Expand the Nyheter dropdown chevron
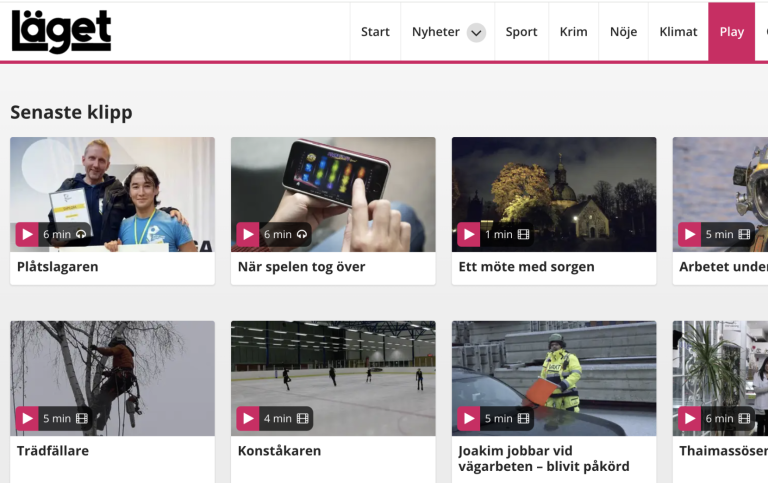 point(476,33)
